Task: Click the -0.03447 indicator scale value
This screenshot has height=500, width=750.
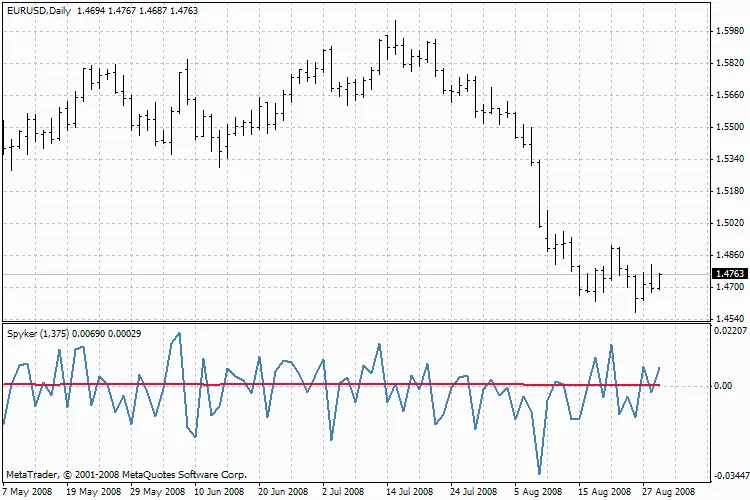Action: [x=731, y=476]
